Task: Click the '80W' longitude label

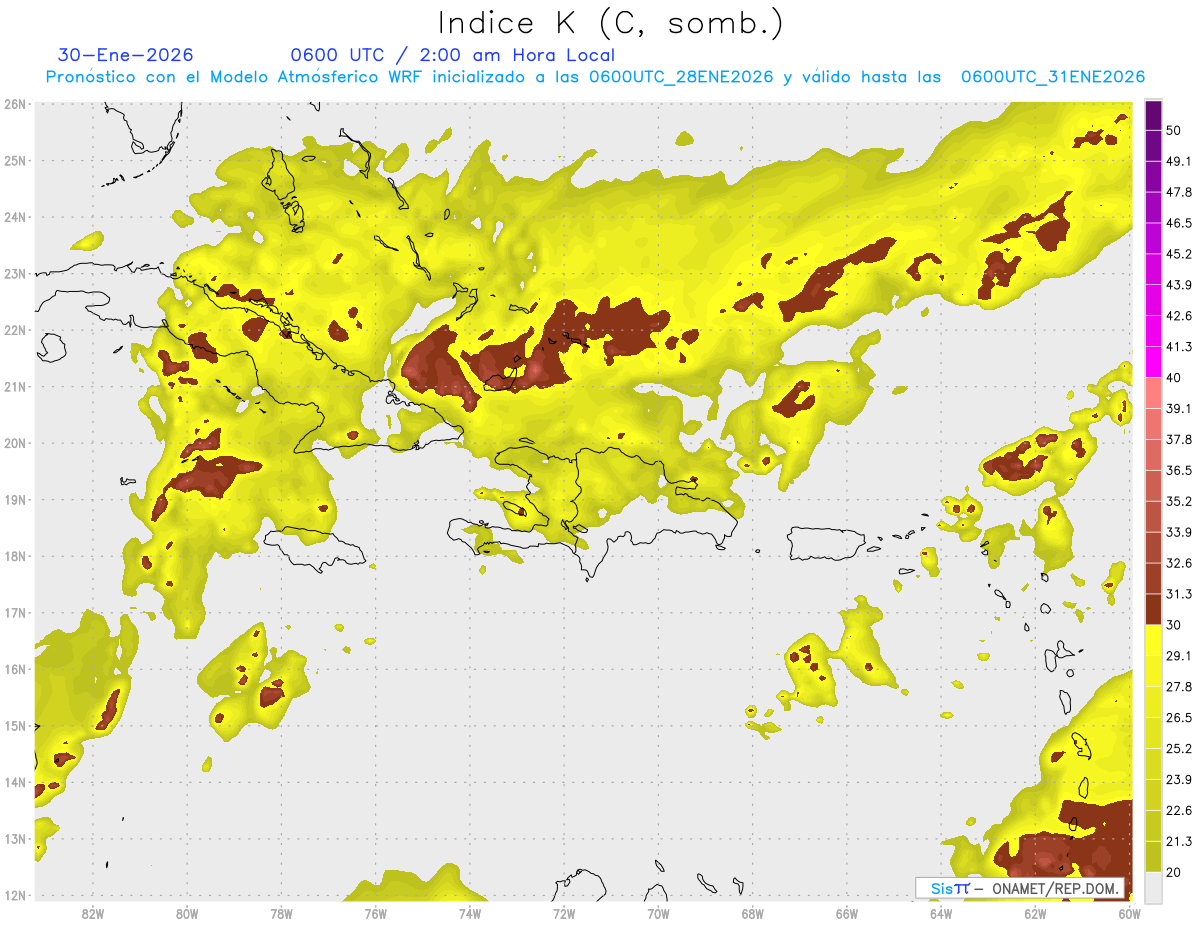Action: tap(186, 913)
